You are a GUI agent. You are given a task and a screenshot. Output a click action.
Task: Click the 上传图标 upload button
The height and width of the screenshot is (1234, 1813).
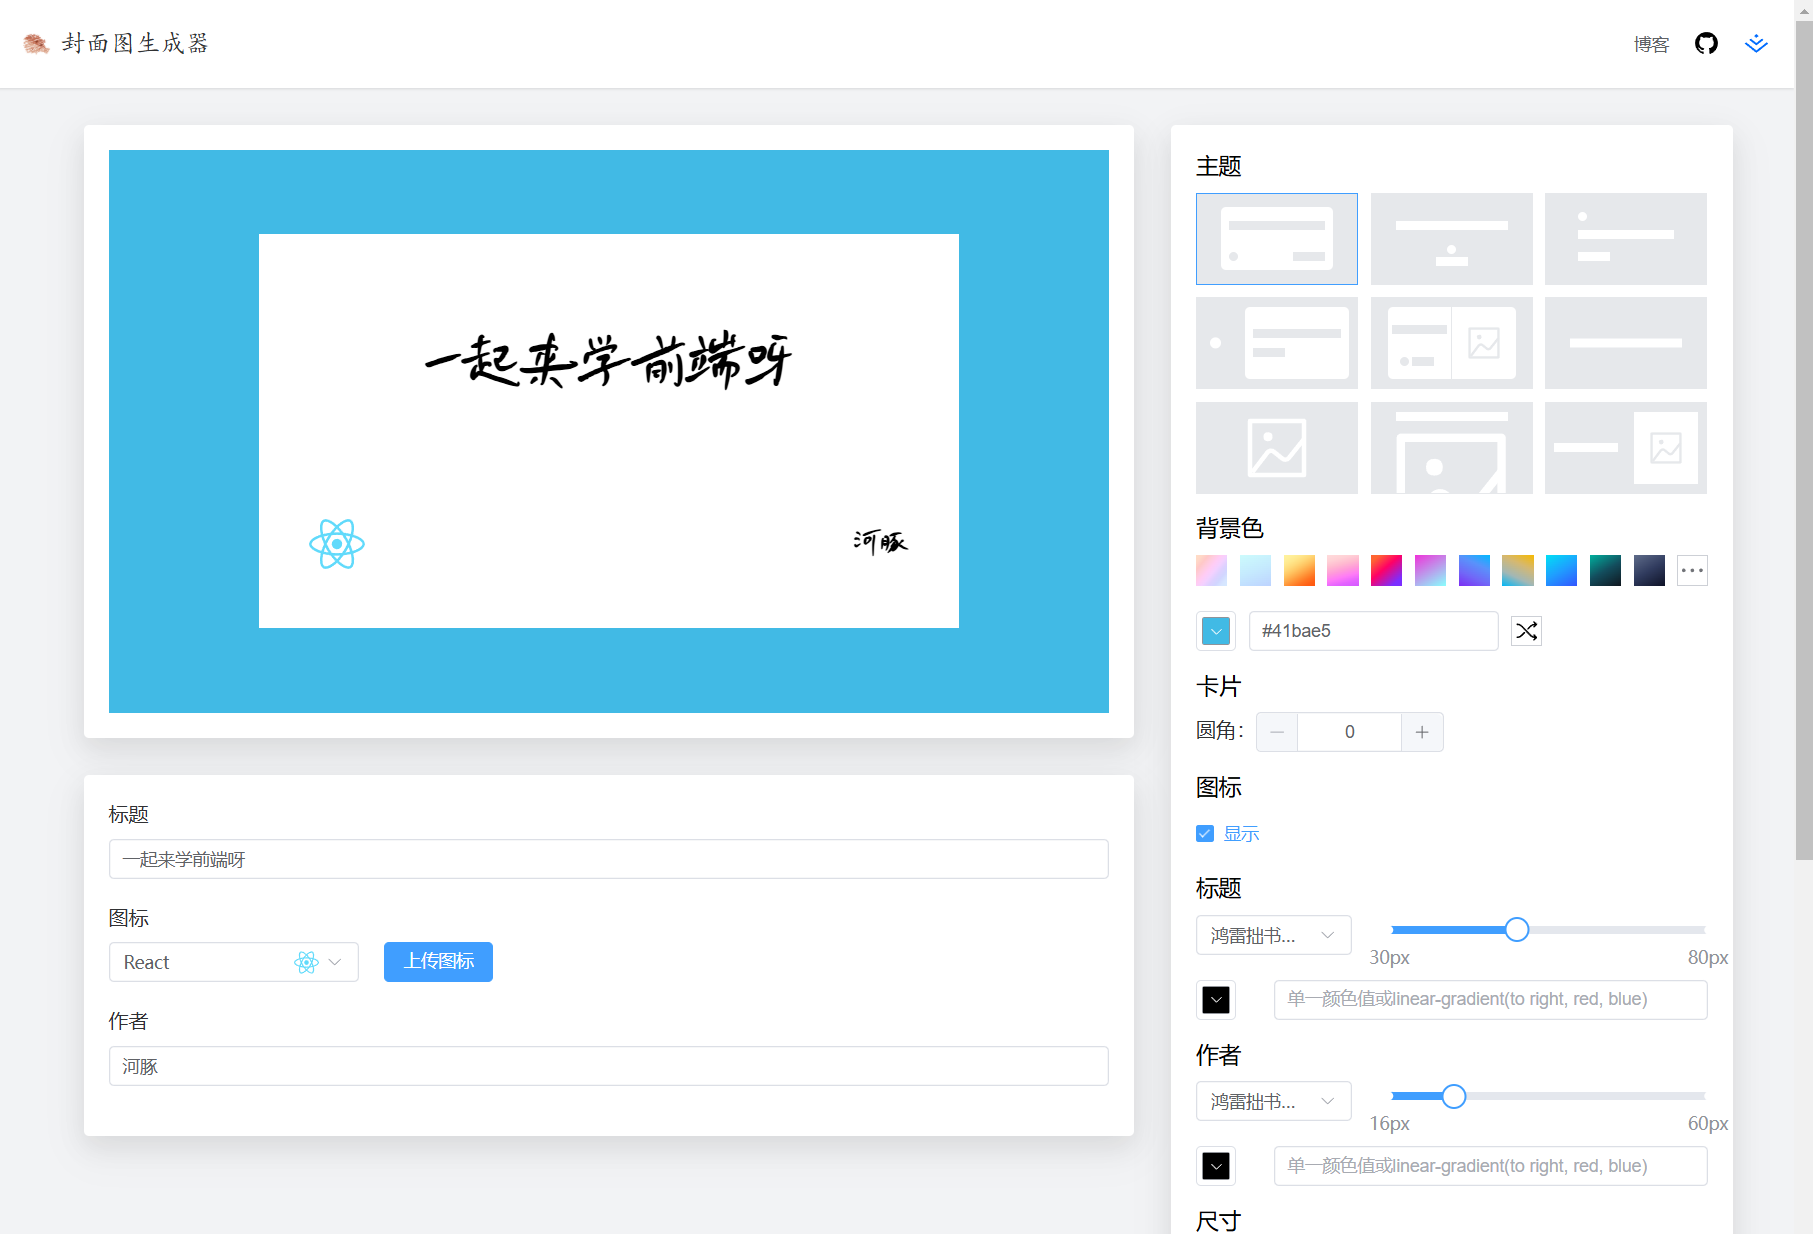click(x=438, y=962)
